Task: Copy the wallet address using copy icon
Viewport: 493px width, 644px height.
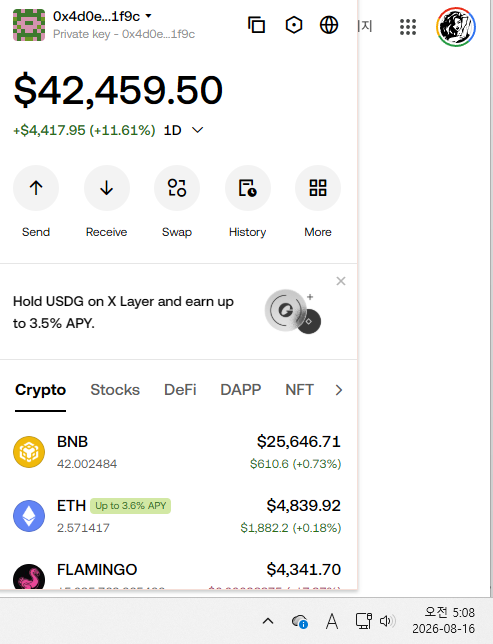Action: pos(256,25)
